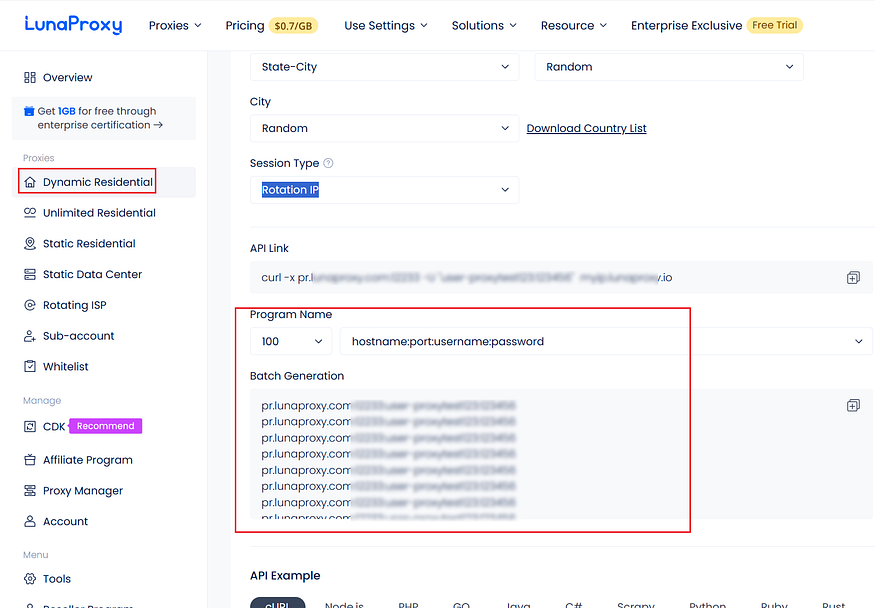Open Unlimited Residential in the sidebar
The height and width of the screenshot is (608, 875).
point(99,213)
